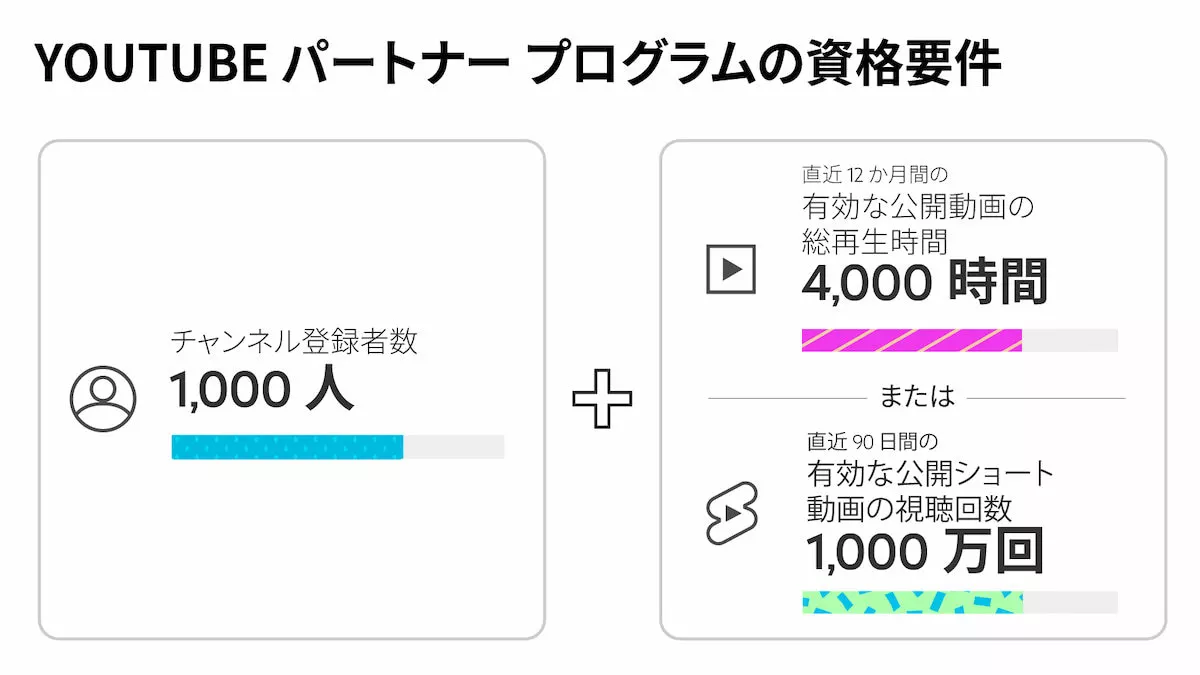Click the magenta striped watch-time bar

coord(912,340)
